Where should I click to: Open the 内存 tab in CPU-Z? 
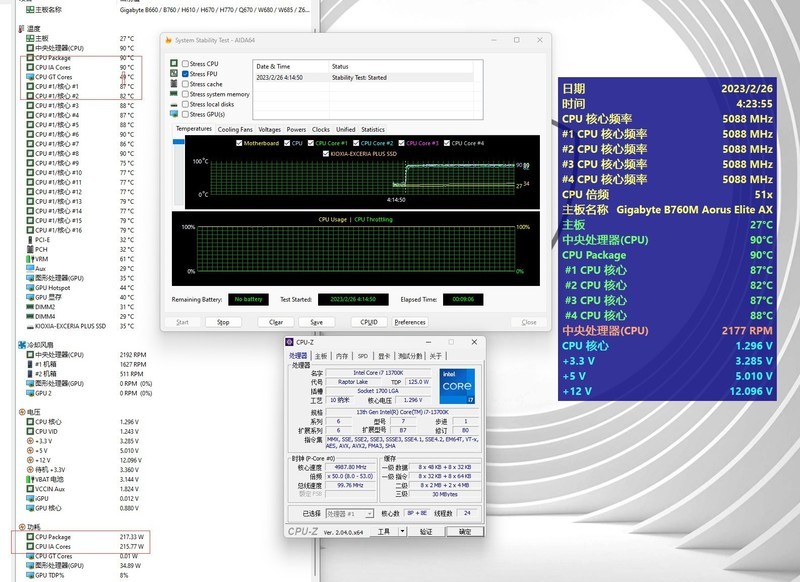pos(342,355)
